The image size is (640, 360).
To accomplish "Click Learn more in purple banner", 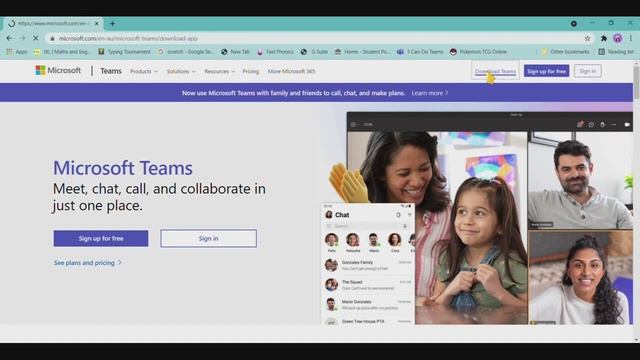I will click(x=430, y=93).
